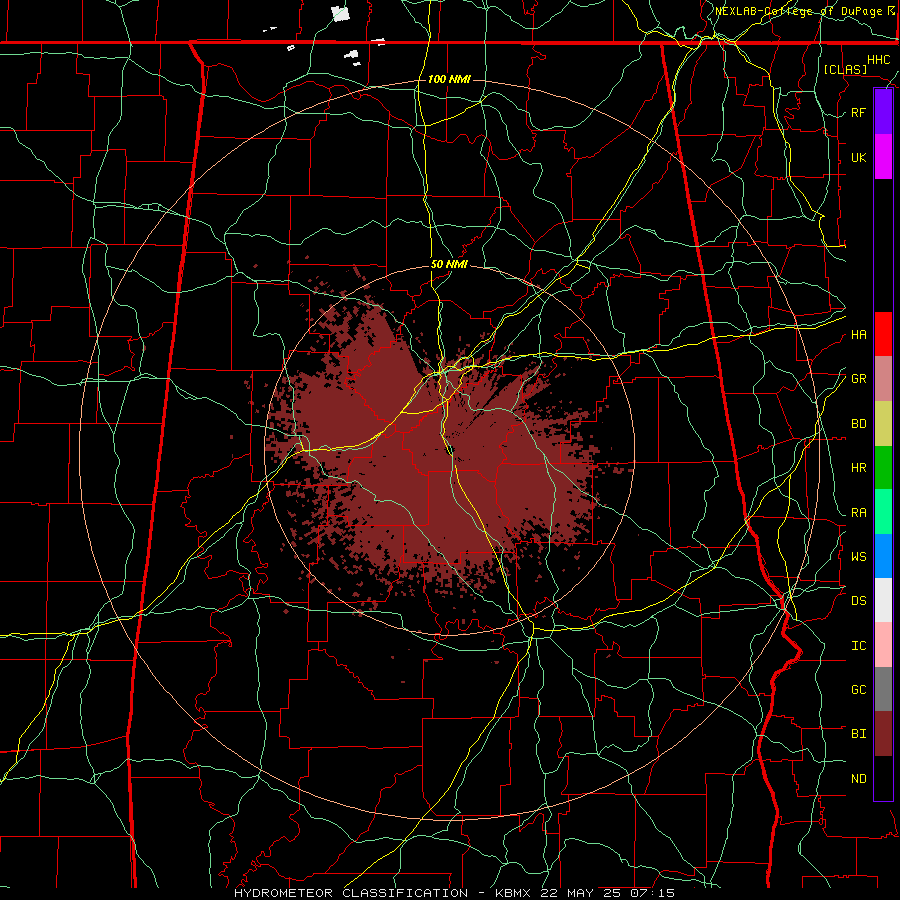The height and width of the screenshot is (900, 900).
Task: Click the 'ND' legend label
Action: click(x=858, y=779)
